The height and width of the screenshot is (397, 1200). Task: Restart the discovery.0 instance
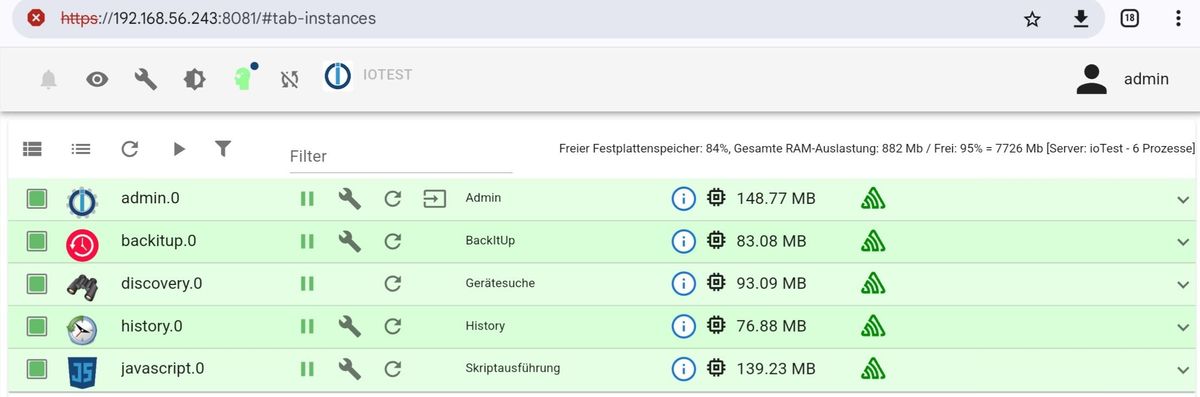393,284
